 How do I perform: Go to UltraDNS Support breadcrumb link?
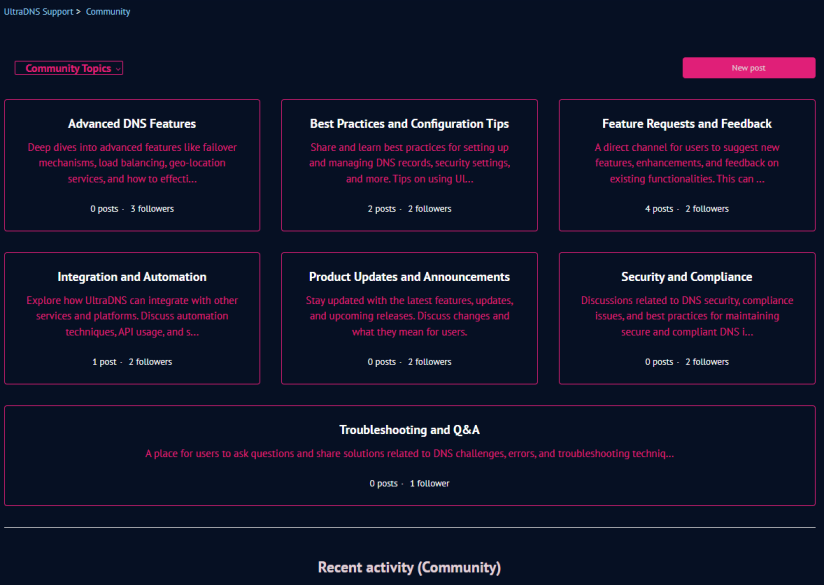click(38, 12)
